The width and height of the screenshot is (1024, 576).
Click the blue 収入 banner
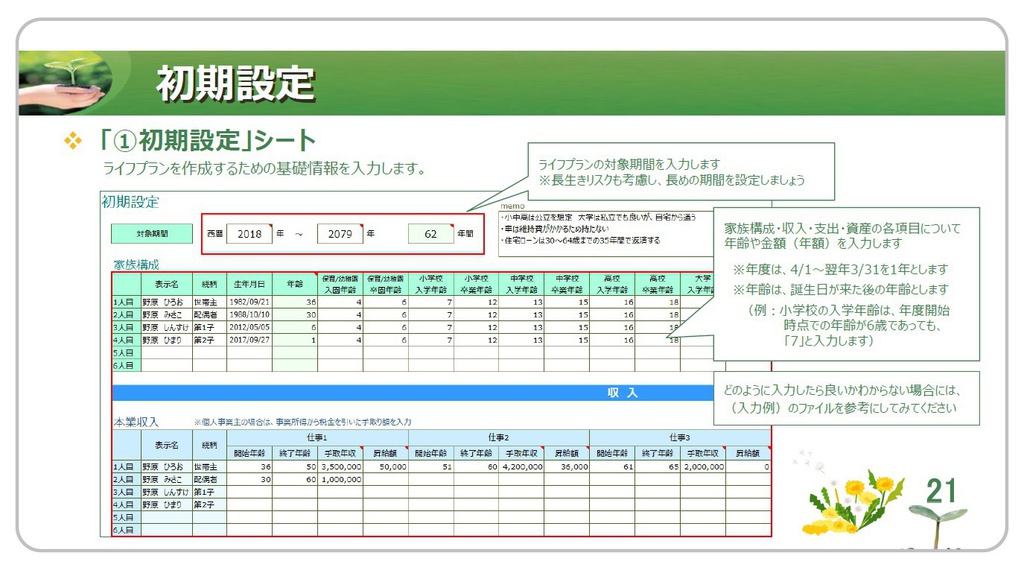point(413,392)
